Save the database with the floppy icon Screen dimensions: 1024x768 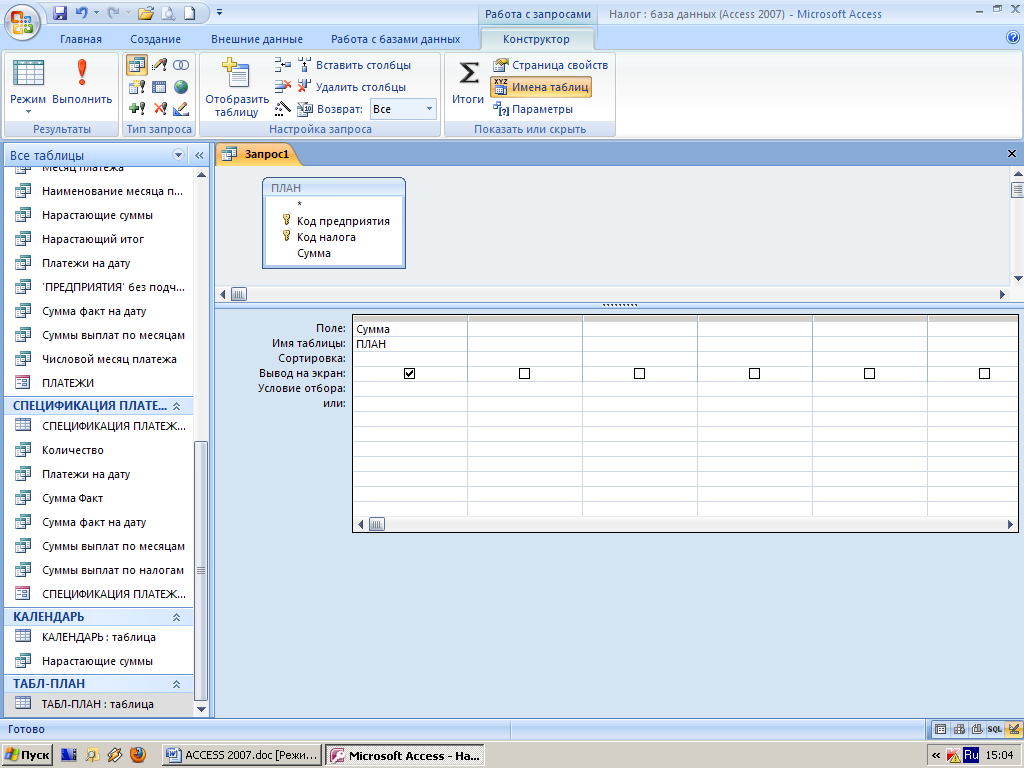pos(60,12)
